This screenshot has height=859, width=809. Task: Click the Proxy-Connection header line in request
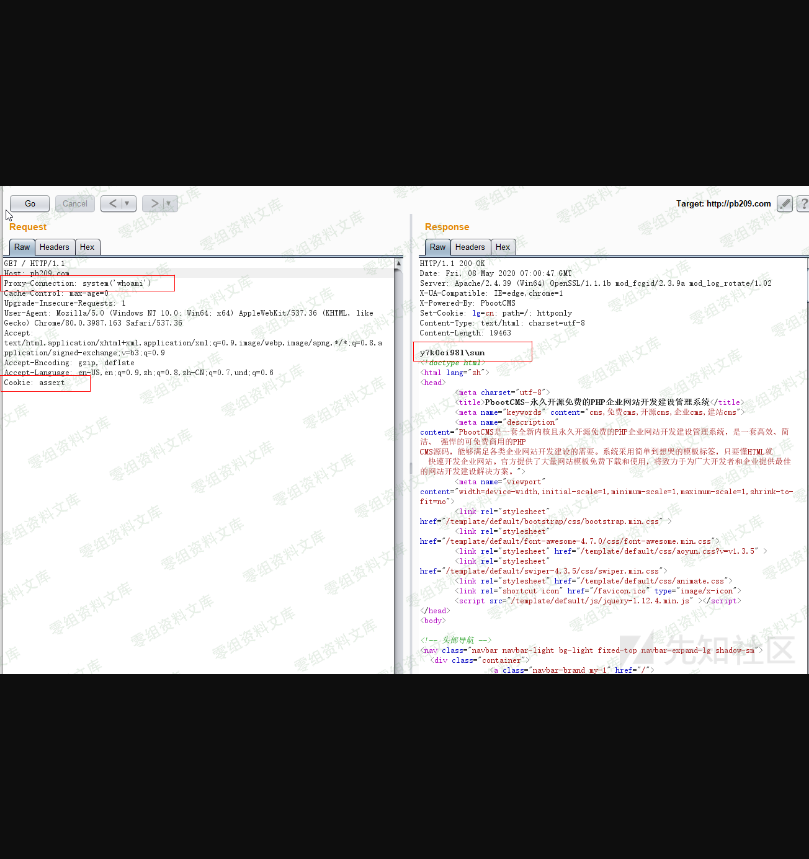click(x=78, y=283)
